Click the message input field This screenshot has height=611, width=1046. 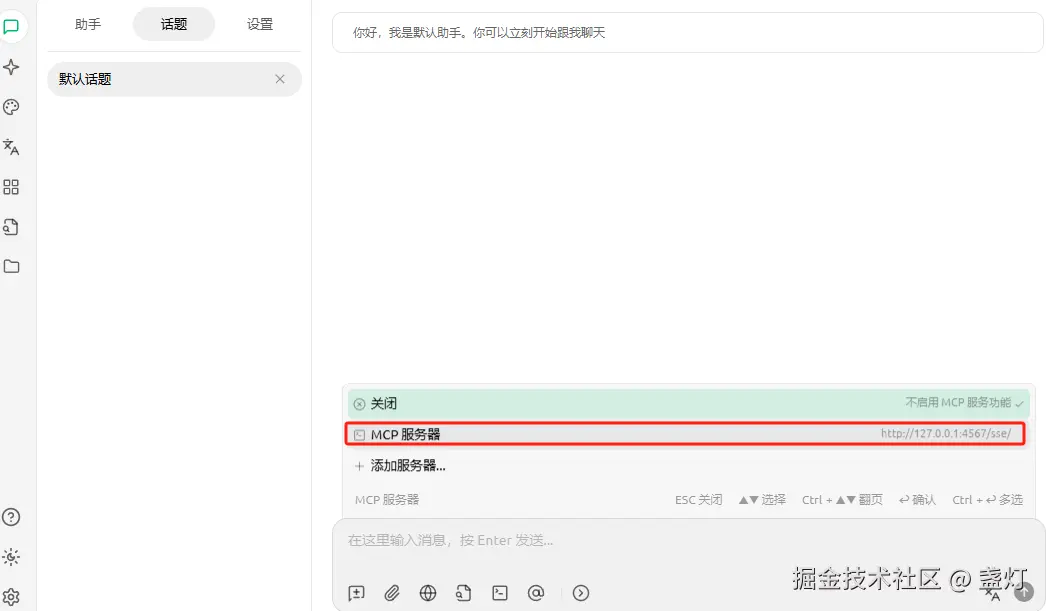[x=687, y=540]
